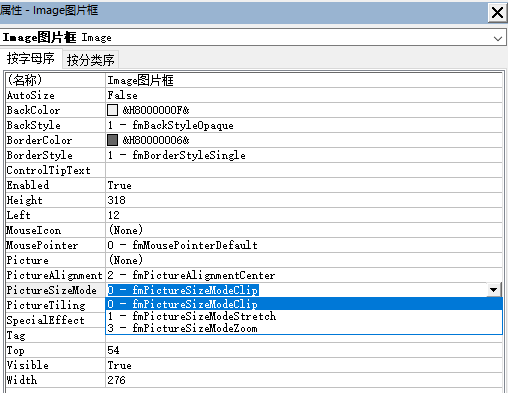
Task: Select BackStyle value fmBackStyleOpaque
Action: (x=304, y=125)
